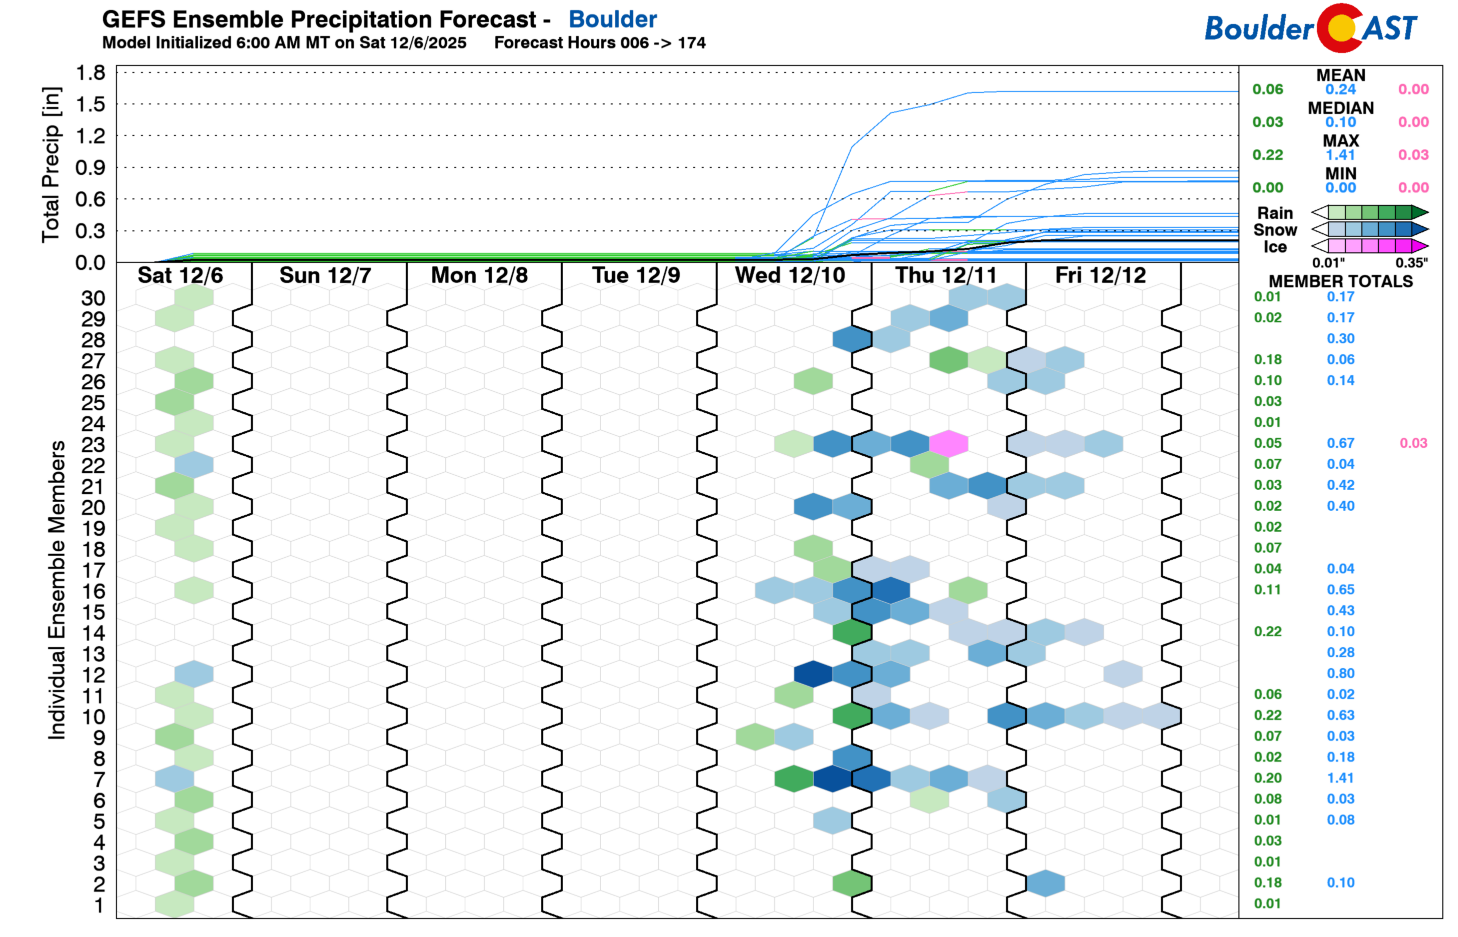Switch to the Fri 12/12 day header

point(1100,275)
